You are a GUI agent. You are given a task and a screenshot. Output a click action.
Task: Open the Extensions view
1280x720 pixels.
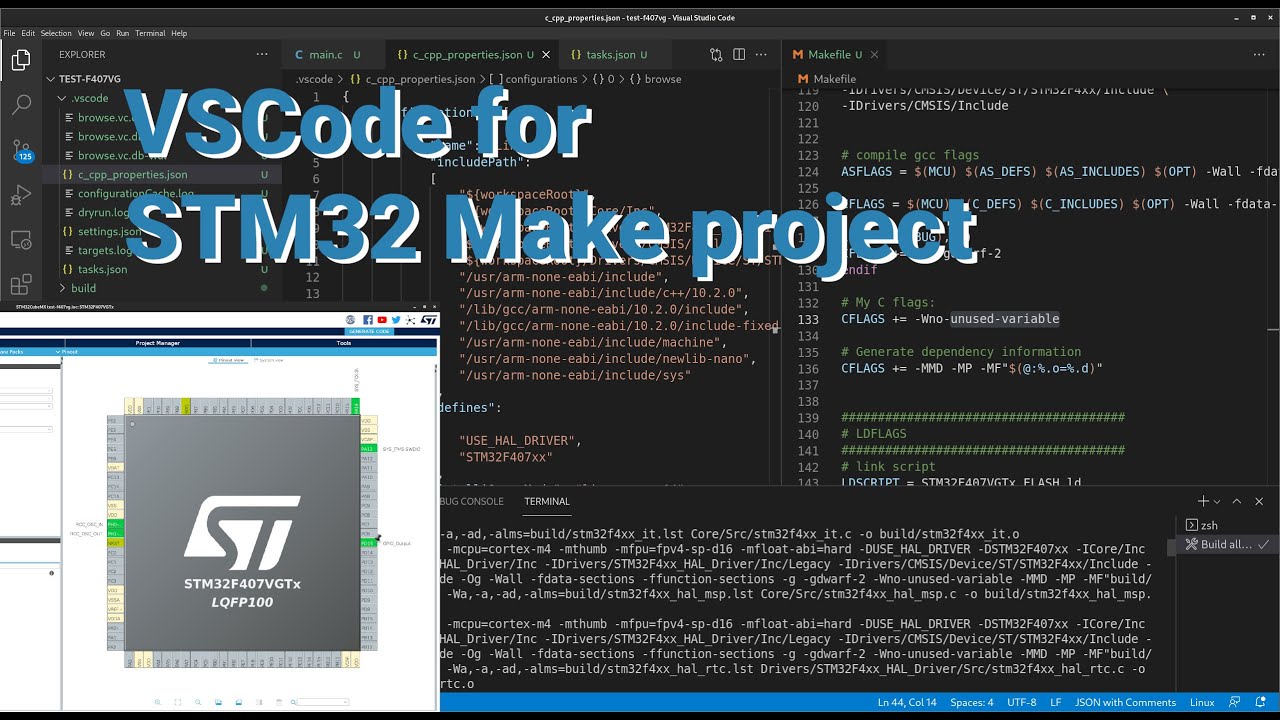pos(21,285)
